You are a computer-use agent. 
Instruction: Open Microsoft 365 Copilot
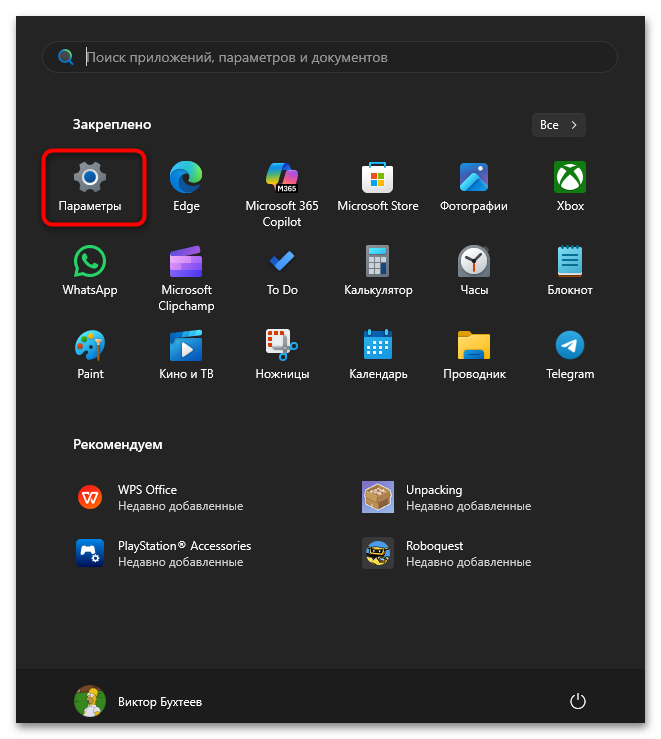282,194
